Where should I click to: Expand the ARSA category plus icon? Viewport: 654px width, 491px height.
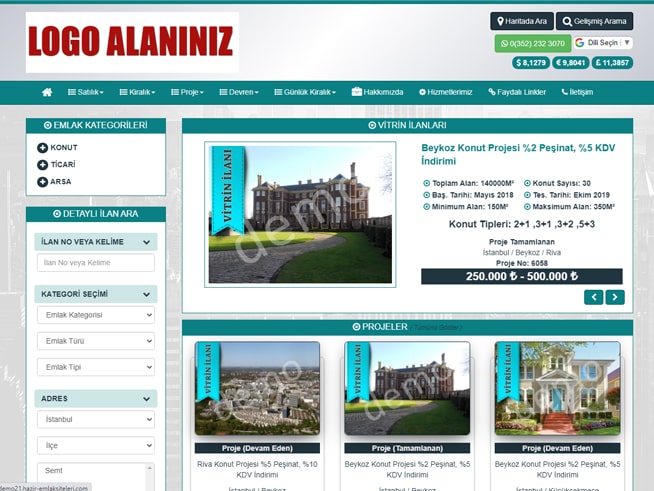click(x=43, y=182)
